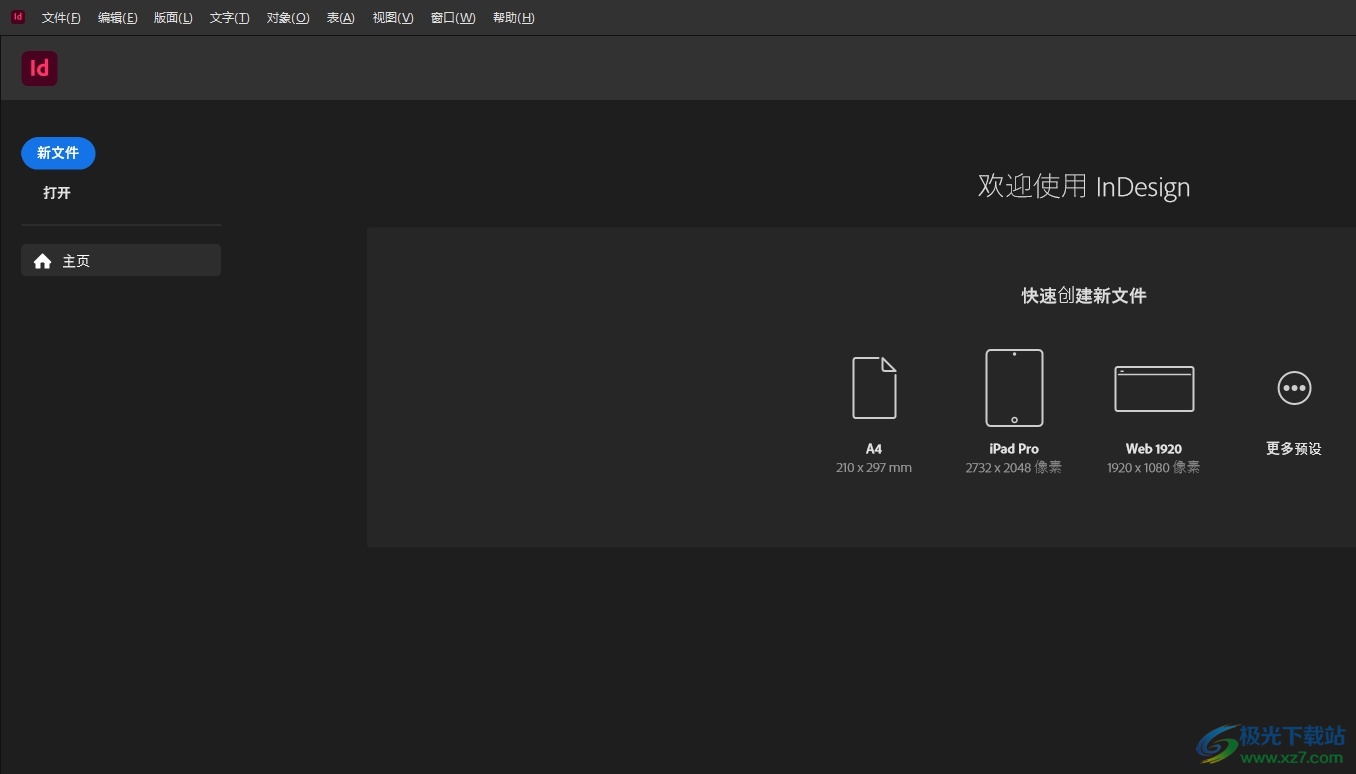This screenshot has width=1356, height=774.
Task: Click the 2732 x 2048 像素 text
Action: (x=1014, y=468)
